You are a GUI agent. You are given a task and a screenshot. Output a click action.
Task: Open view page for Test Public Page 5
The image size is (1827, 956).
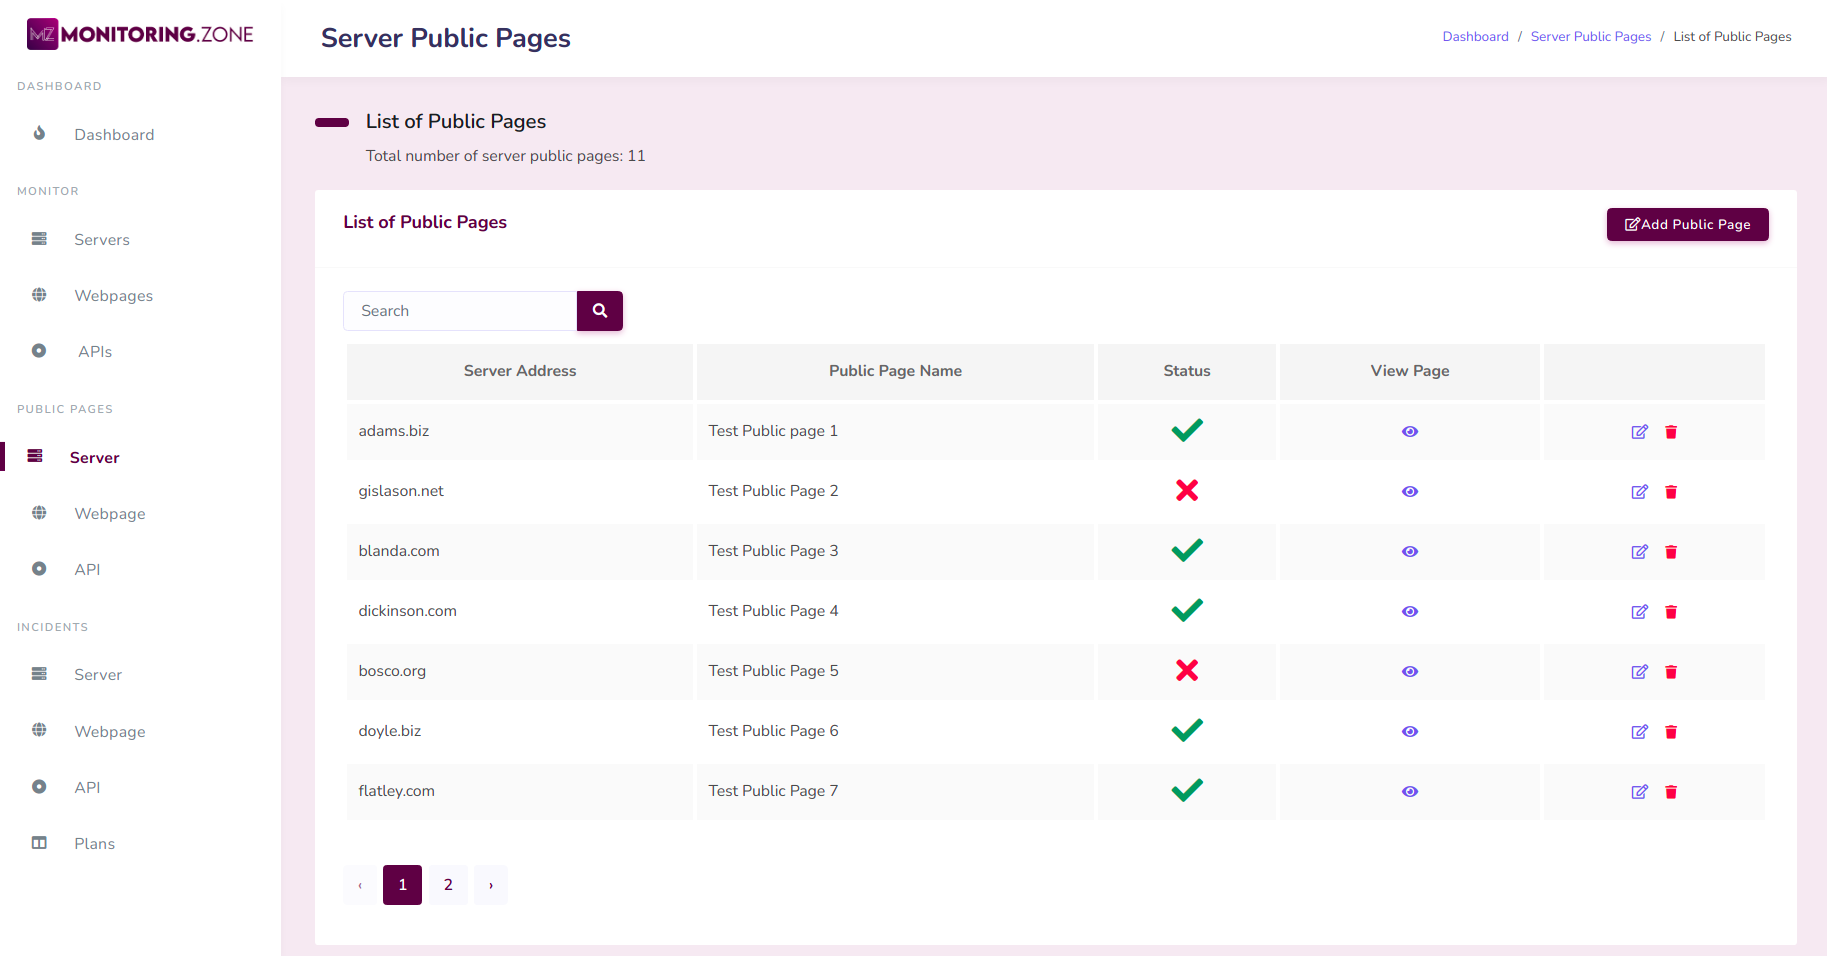(x=1409, y=672)
